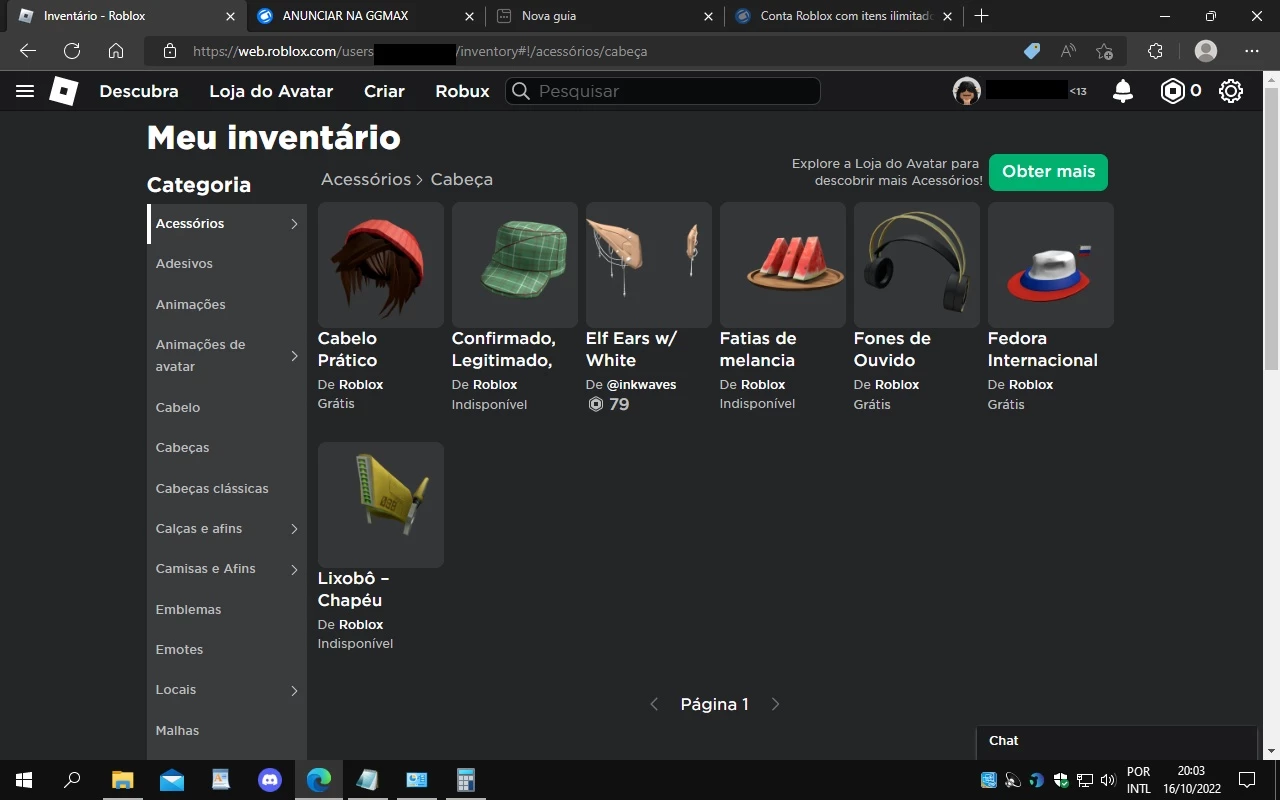
Task: Open Discord from the taskbar
Action: [x=270, y=780]
